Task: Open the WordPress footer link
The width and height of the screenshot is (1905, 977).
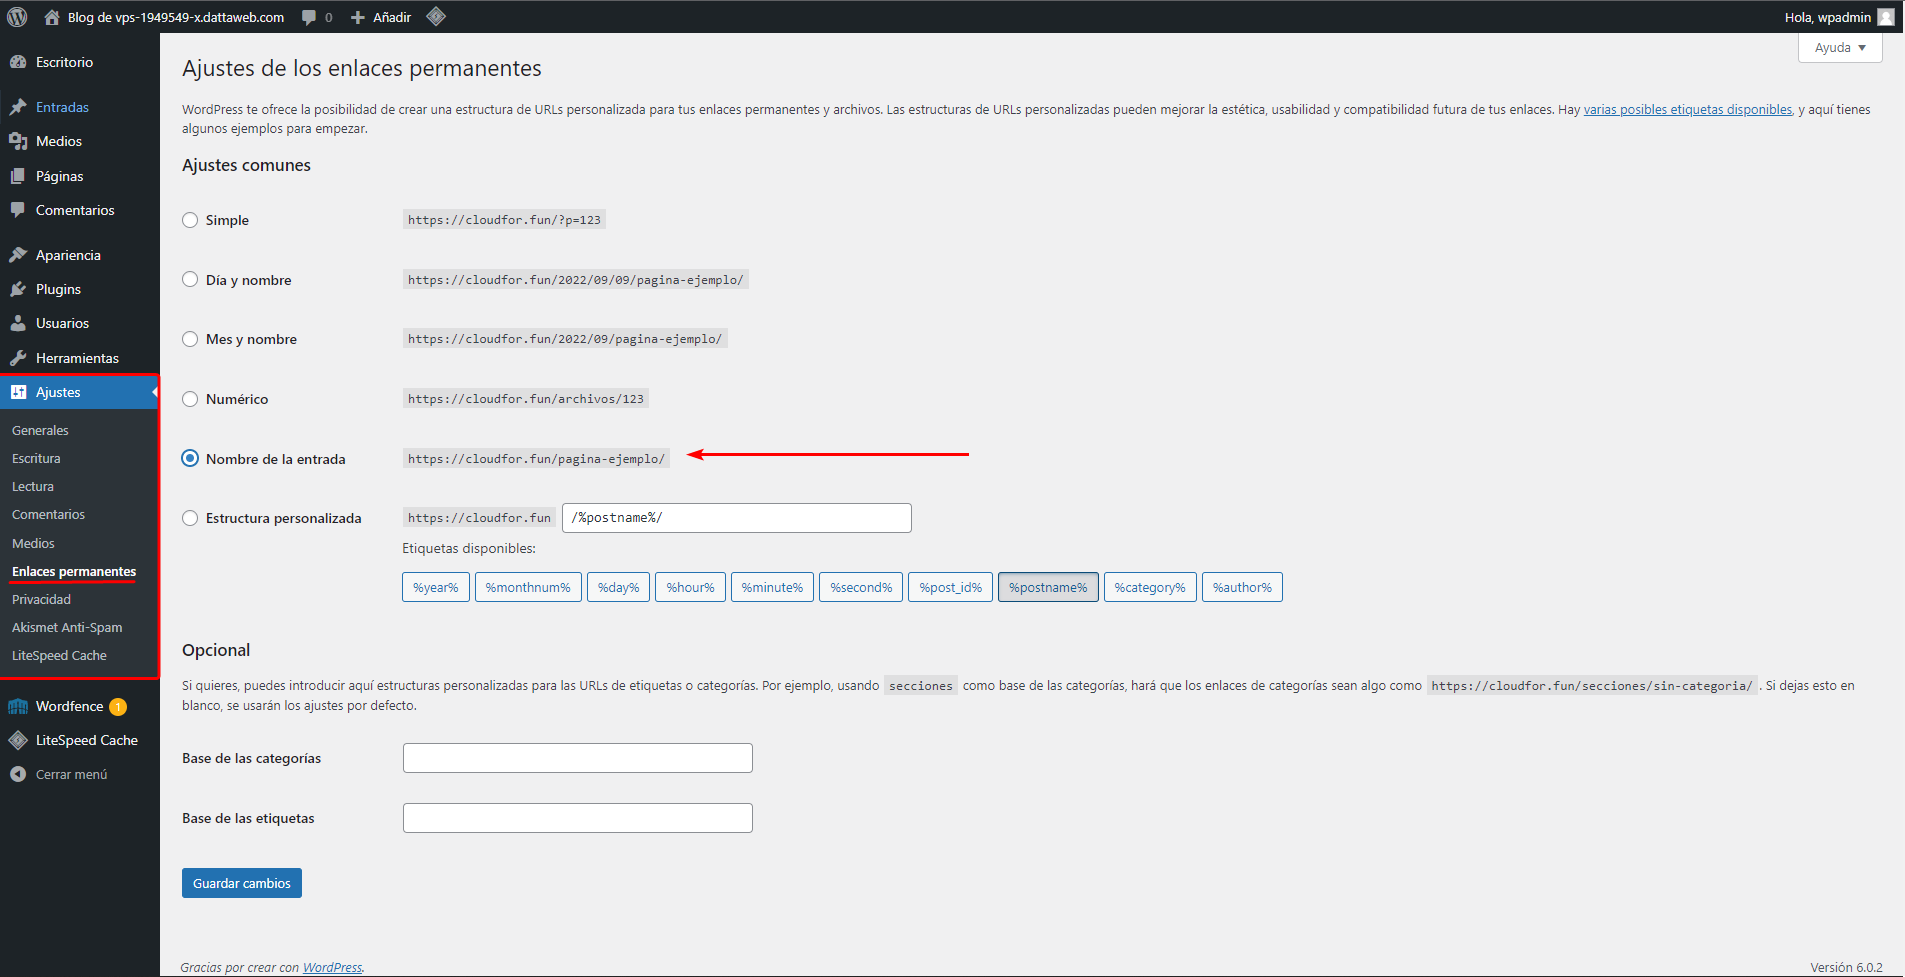Action: coord(332,967)
